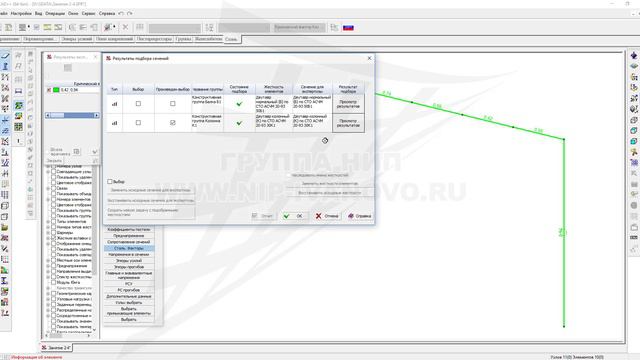
Task: Select Эпюры прогибов in the popup list
Action: [129, 267]
